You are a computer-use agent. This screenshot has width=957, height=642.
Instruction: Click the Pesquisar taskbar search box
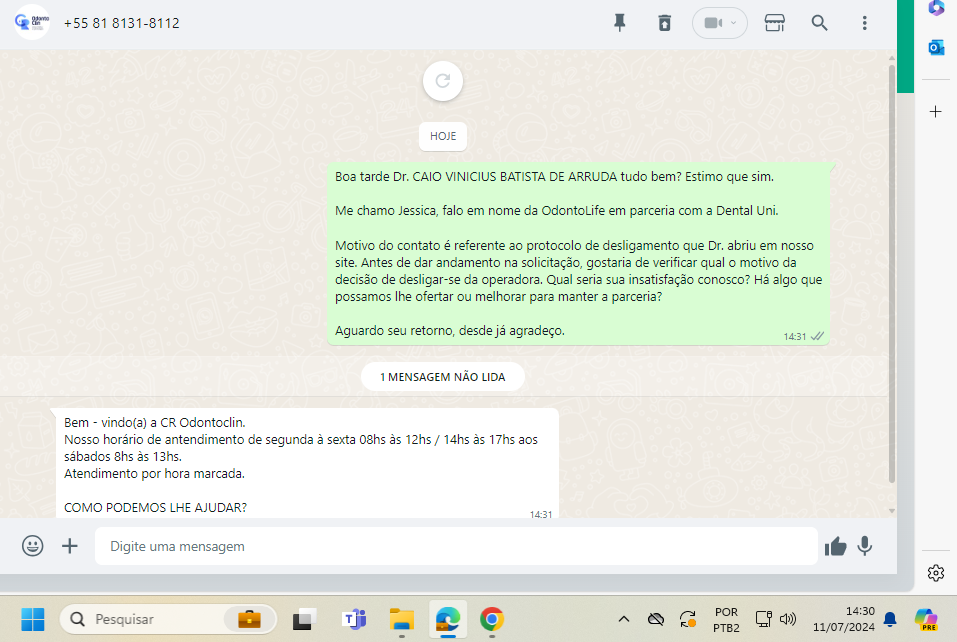(168, 619)
